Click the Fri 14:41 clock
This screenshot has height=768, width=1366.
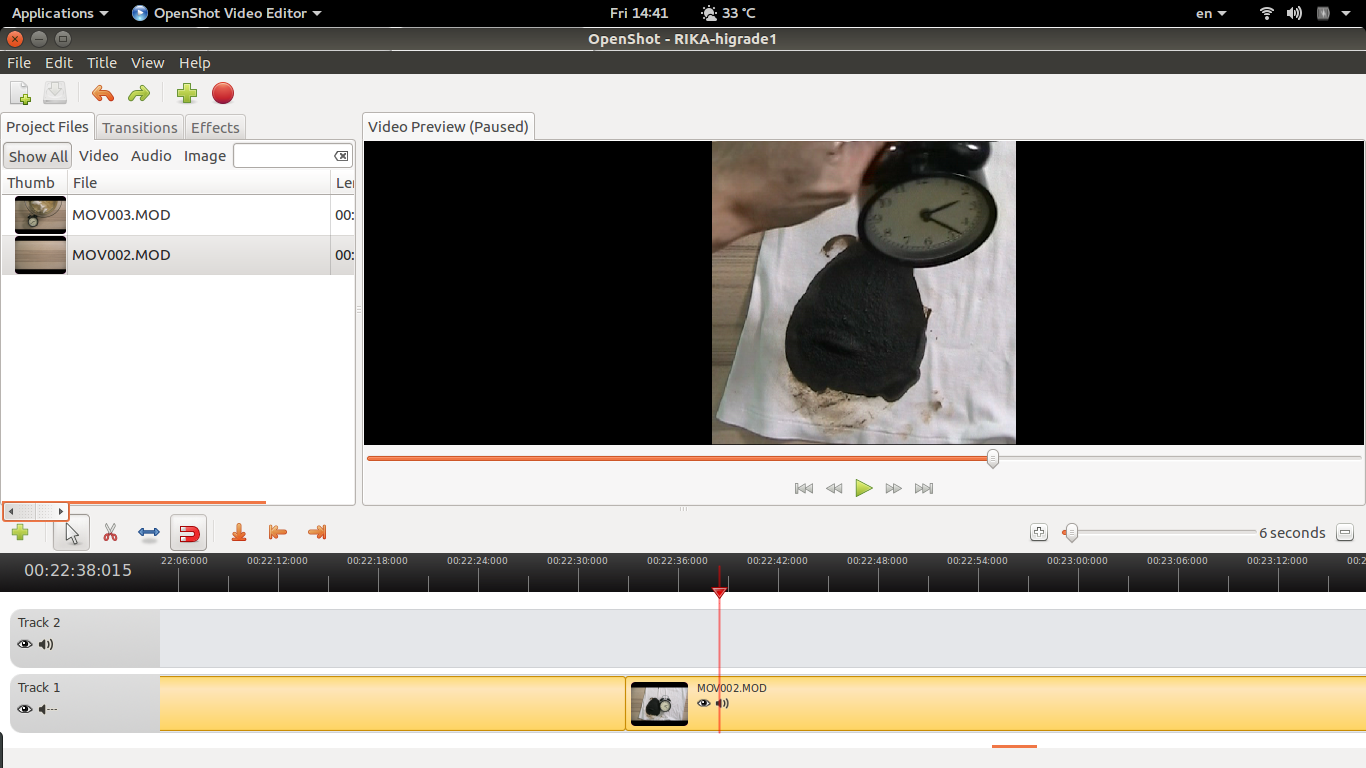[x=639, y=13]
